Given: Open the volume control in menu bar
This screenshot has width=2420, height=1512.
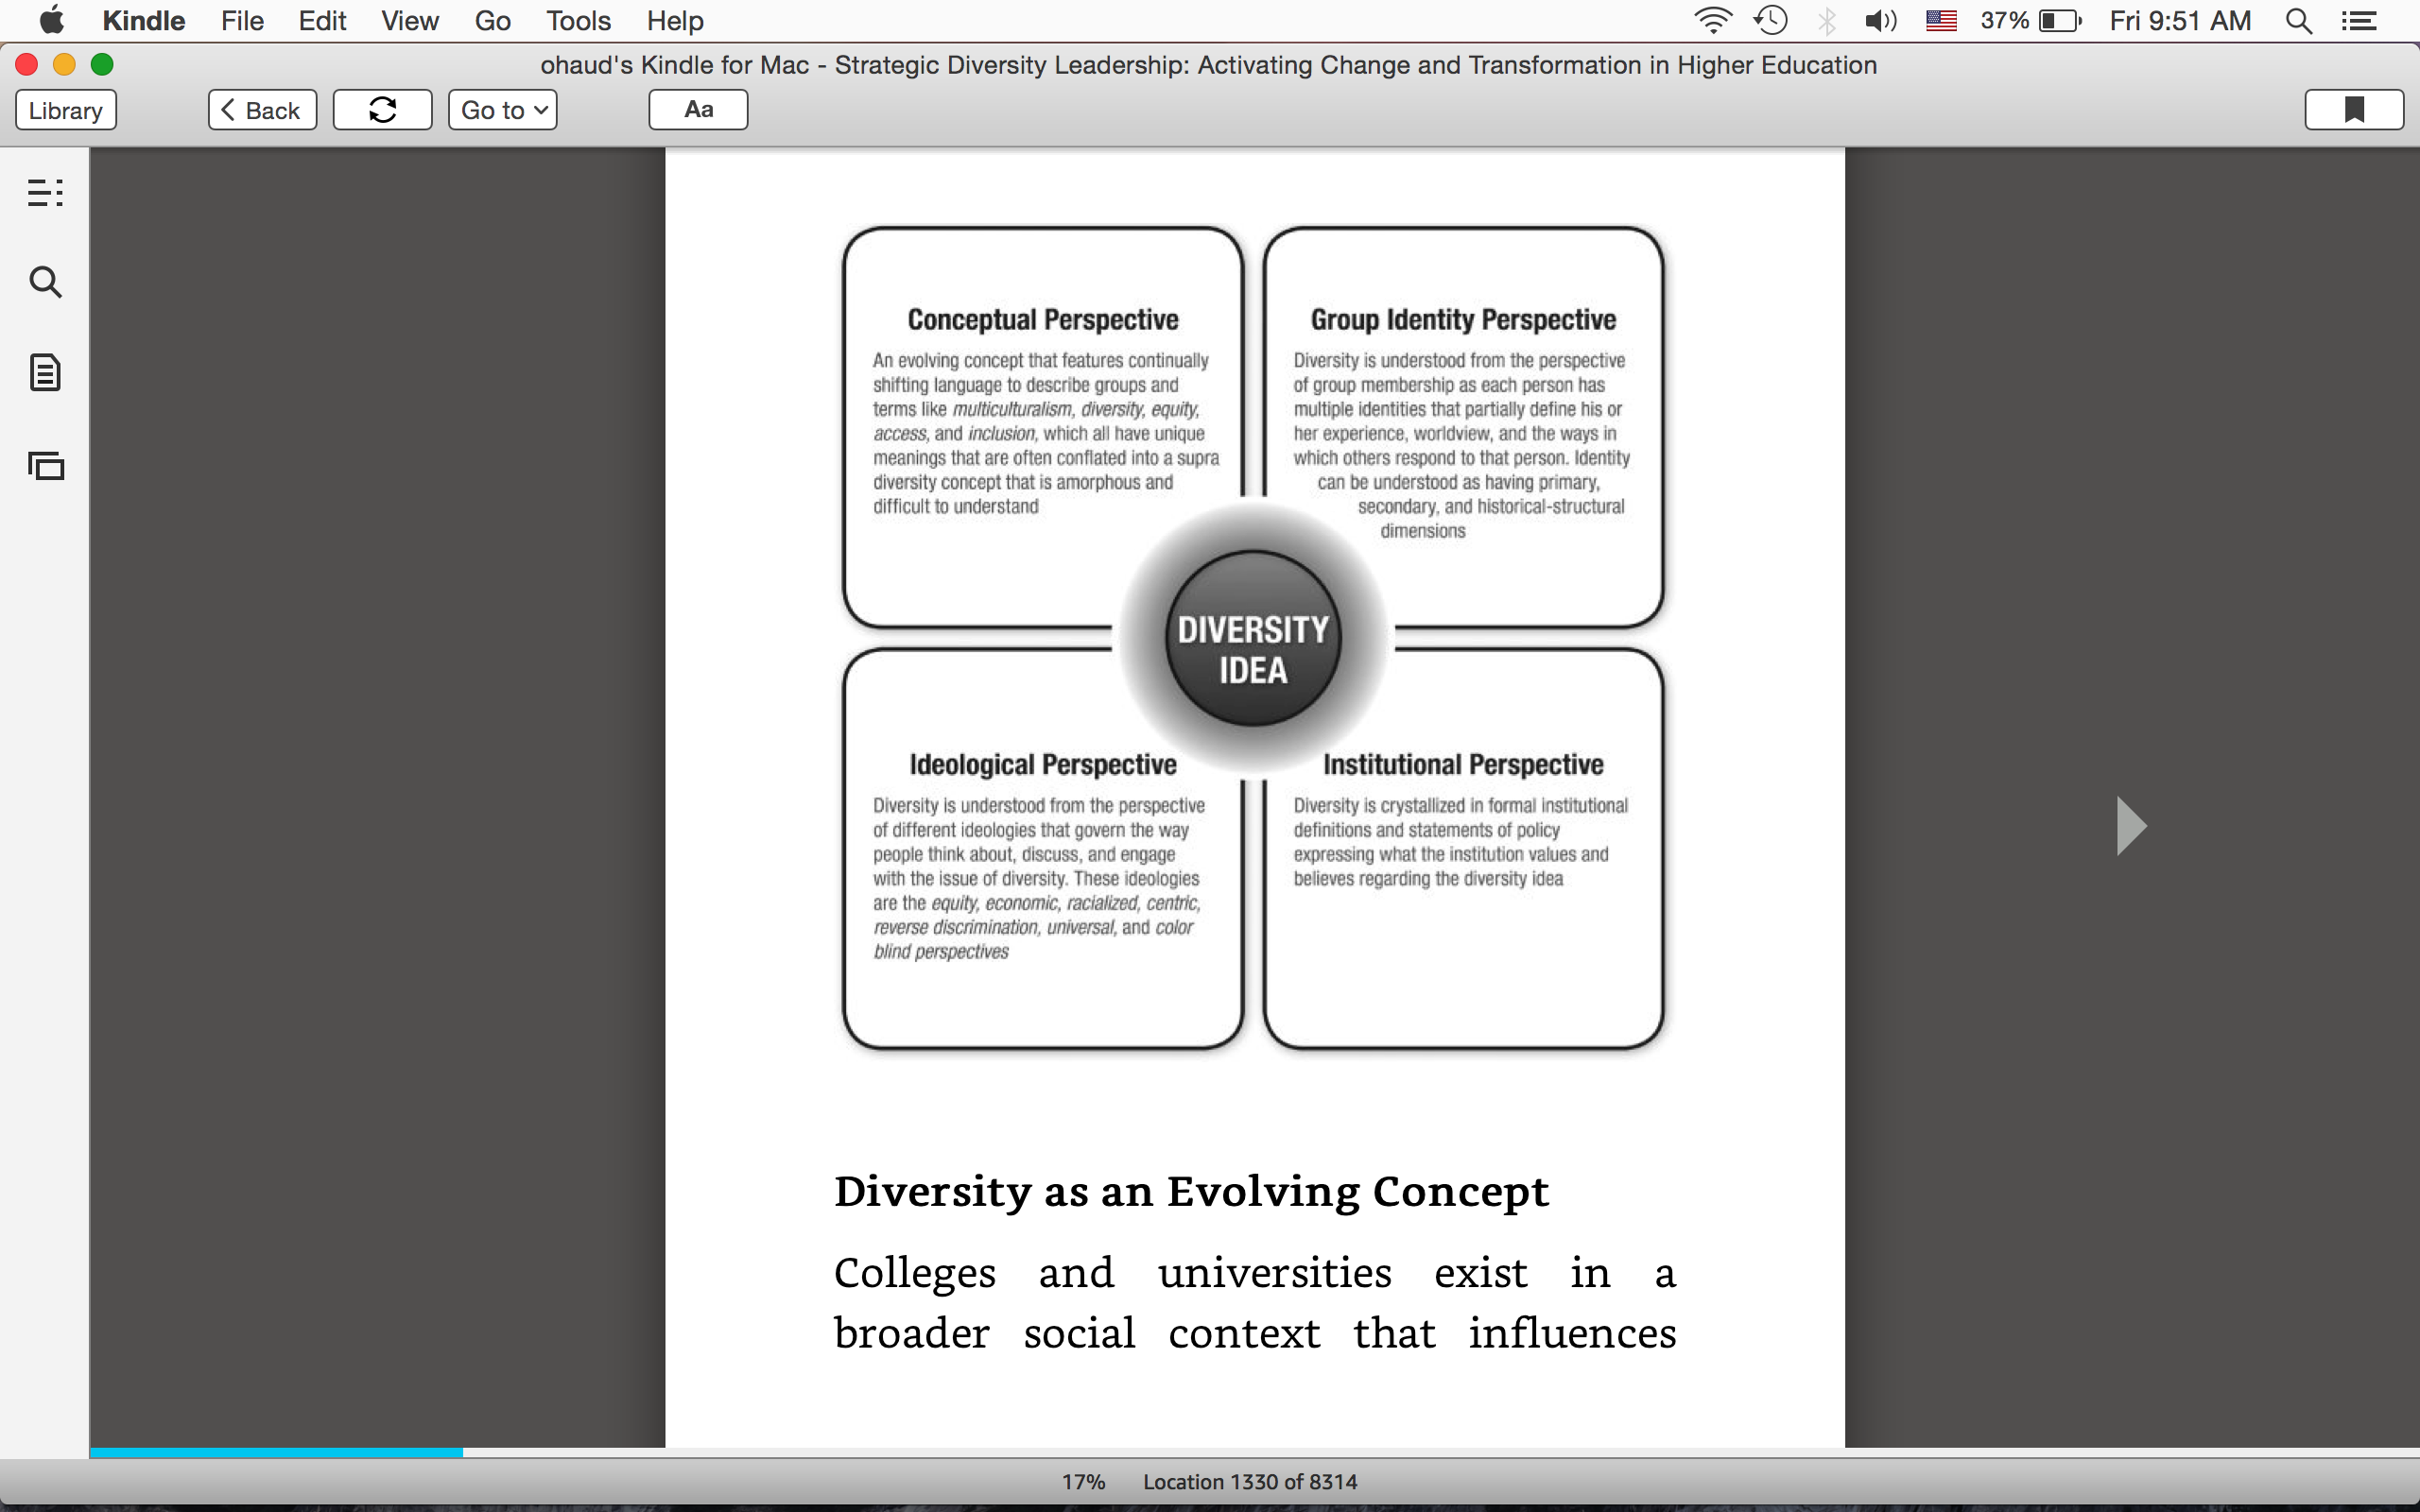Looking at the screenshot, I should (x=1880, y=21).
